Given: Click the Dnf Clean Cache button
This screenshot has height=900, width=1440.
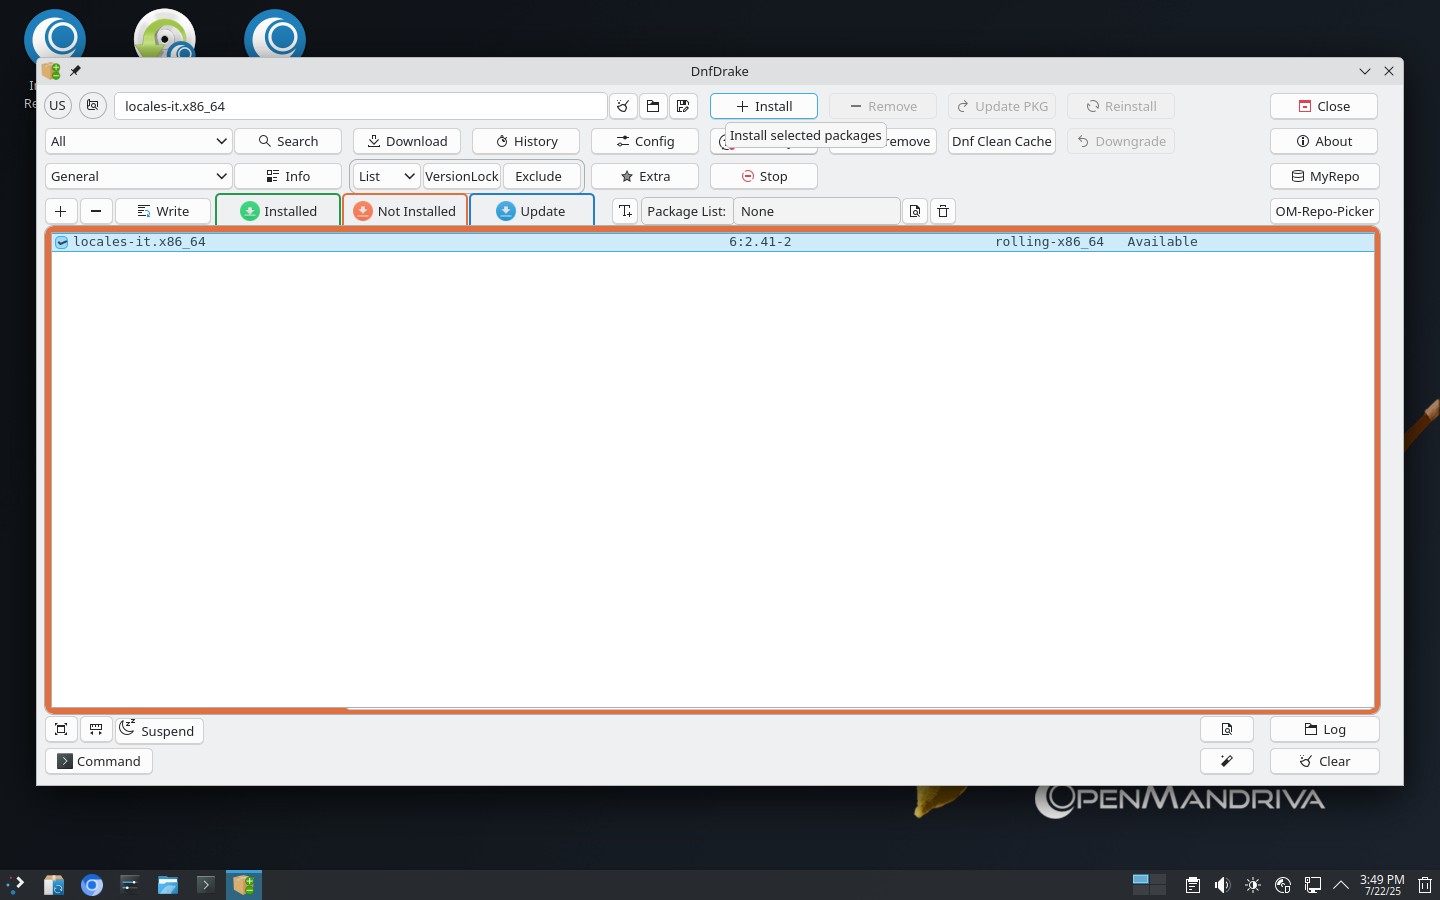Looking at the screenshot, I should [x=1002, y=141].
